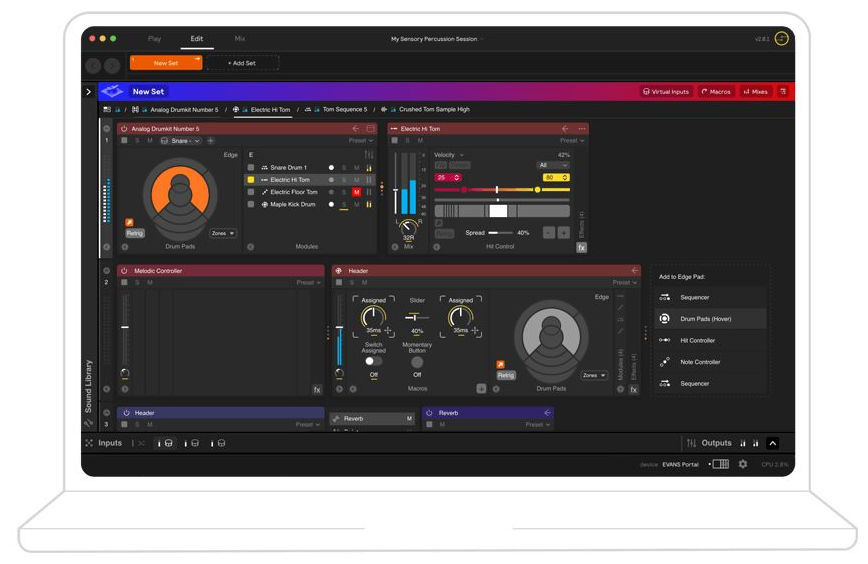The width and height of the screenshot is (868, 564).
Task: Toggle the Switch Assigned macro switch
Action: tap(373, 361)
